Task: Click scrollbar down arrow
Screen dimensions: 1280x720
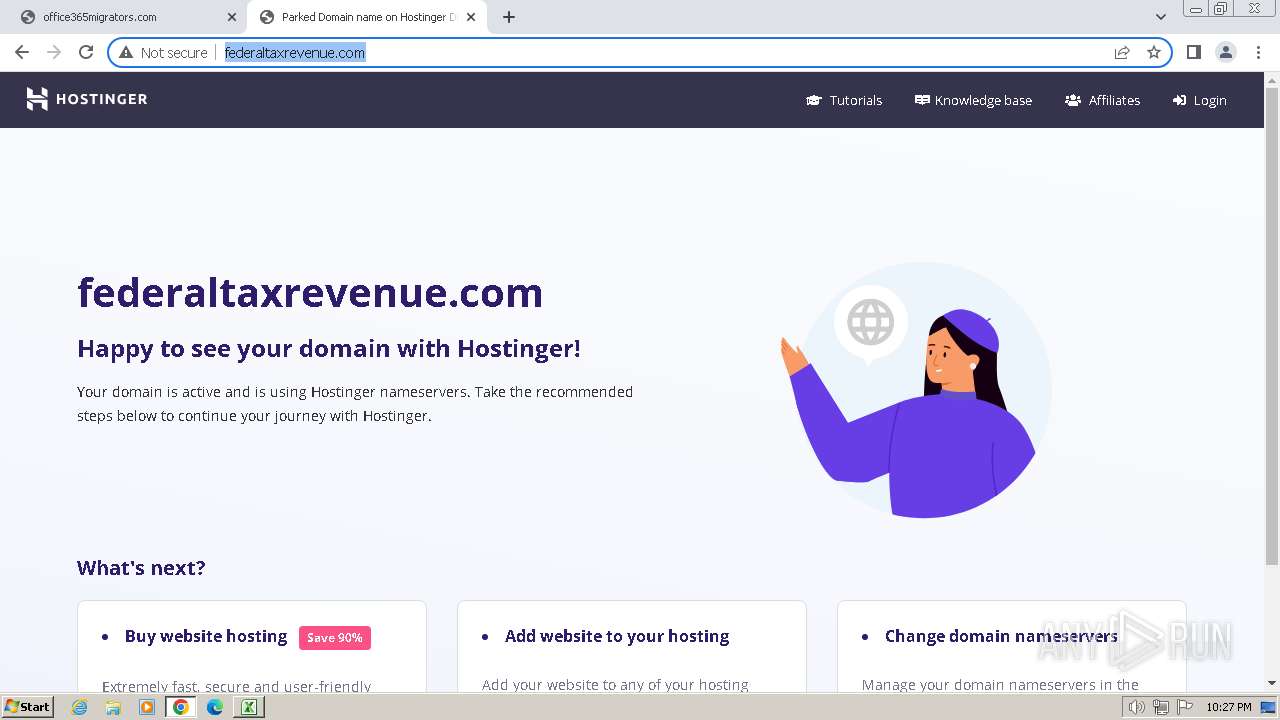Action: coord(1272,683)
